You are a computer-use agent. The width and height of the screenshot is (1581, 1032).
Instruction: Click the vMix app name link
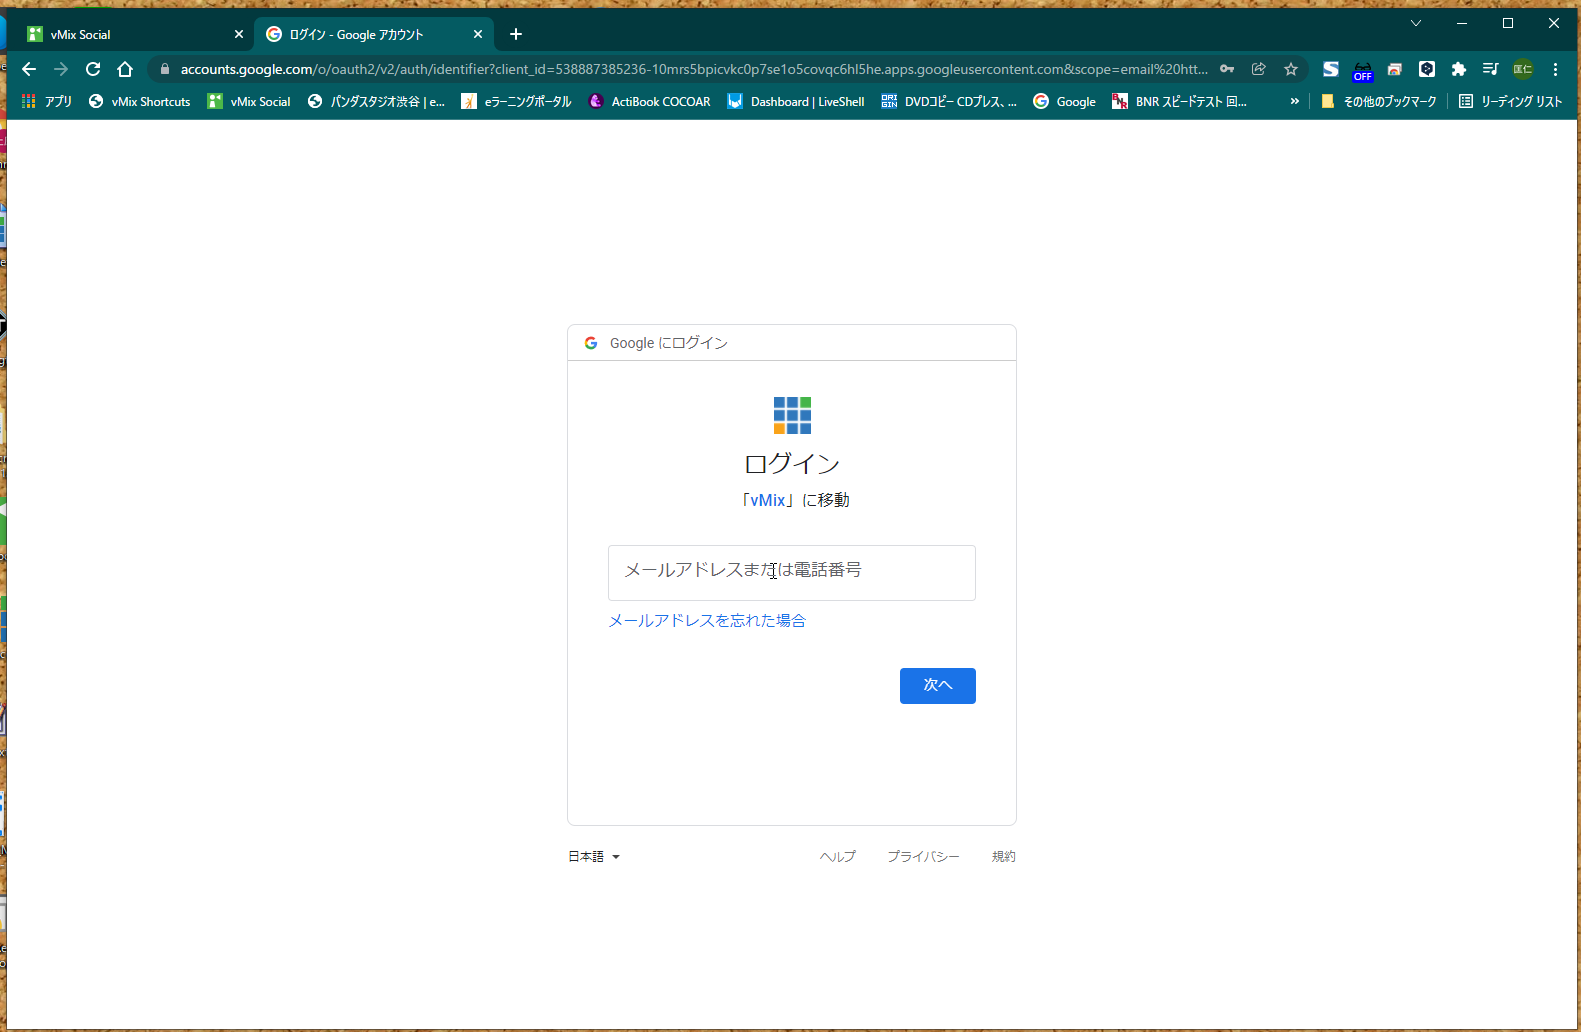[768, 500]
